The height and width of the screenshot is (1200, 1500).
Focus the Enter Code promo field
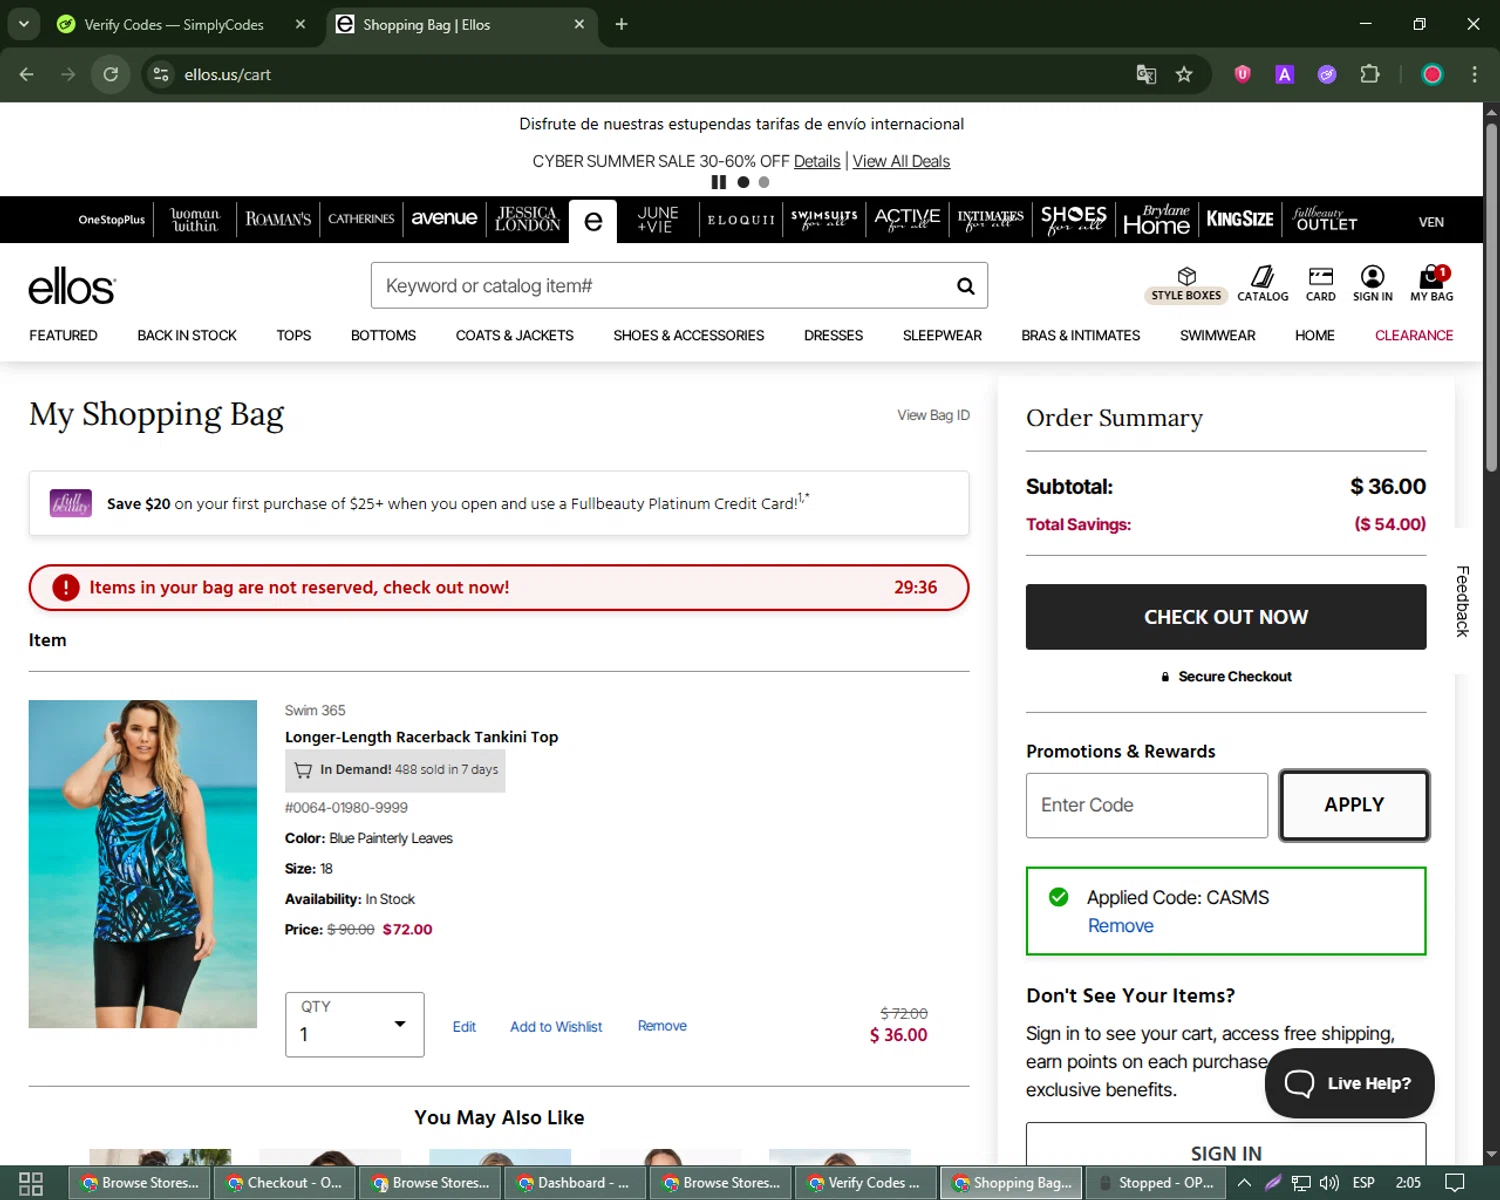click(x=1147, y=805)
